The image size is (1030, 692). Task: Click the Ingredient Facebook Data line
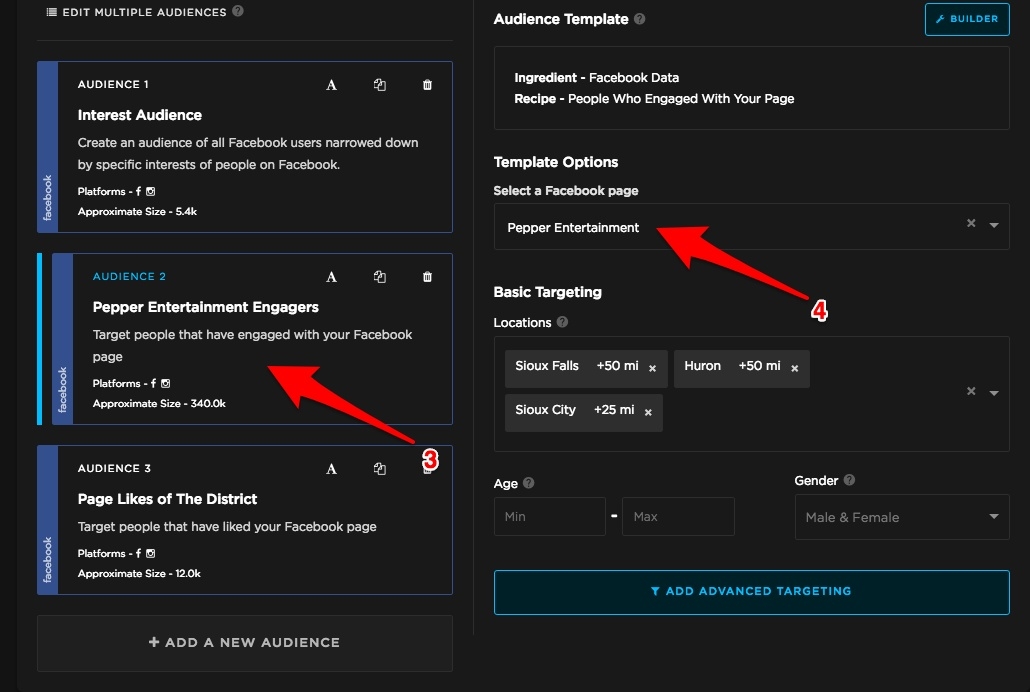pyautogui.click(x=596, y=78)
